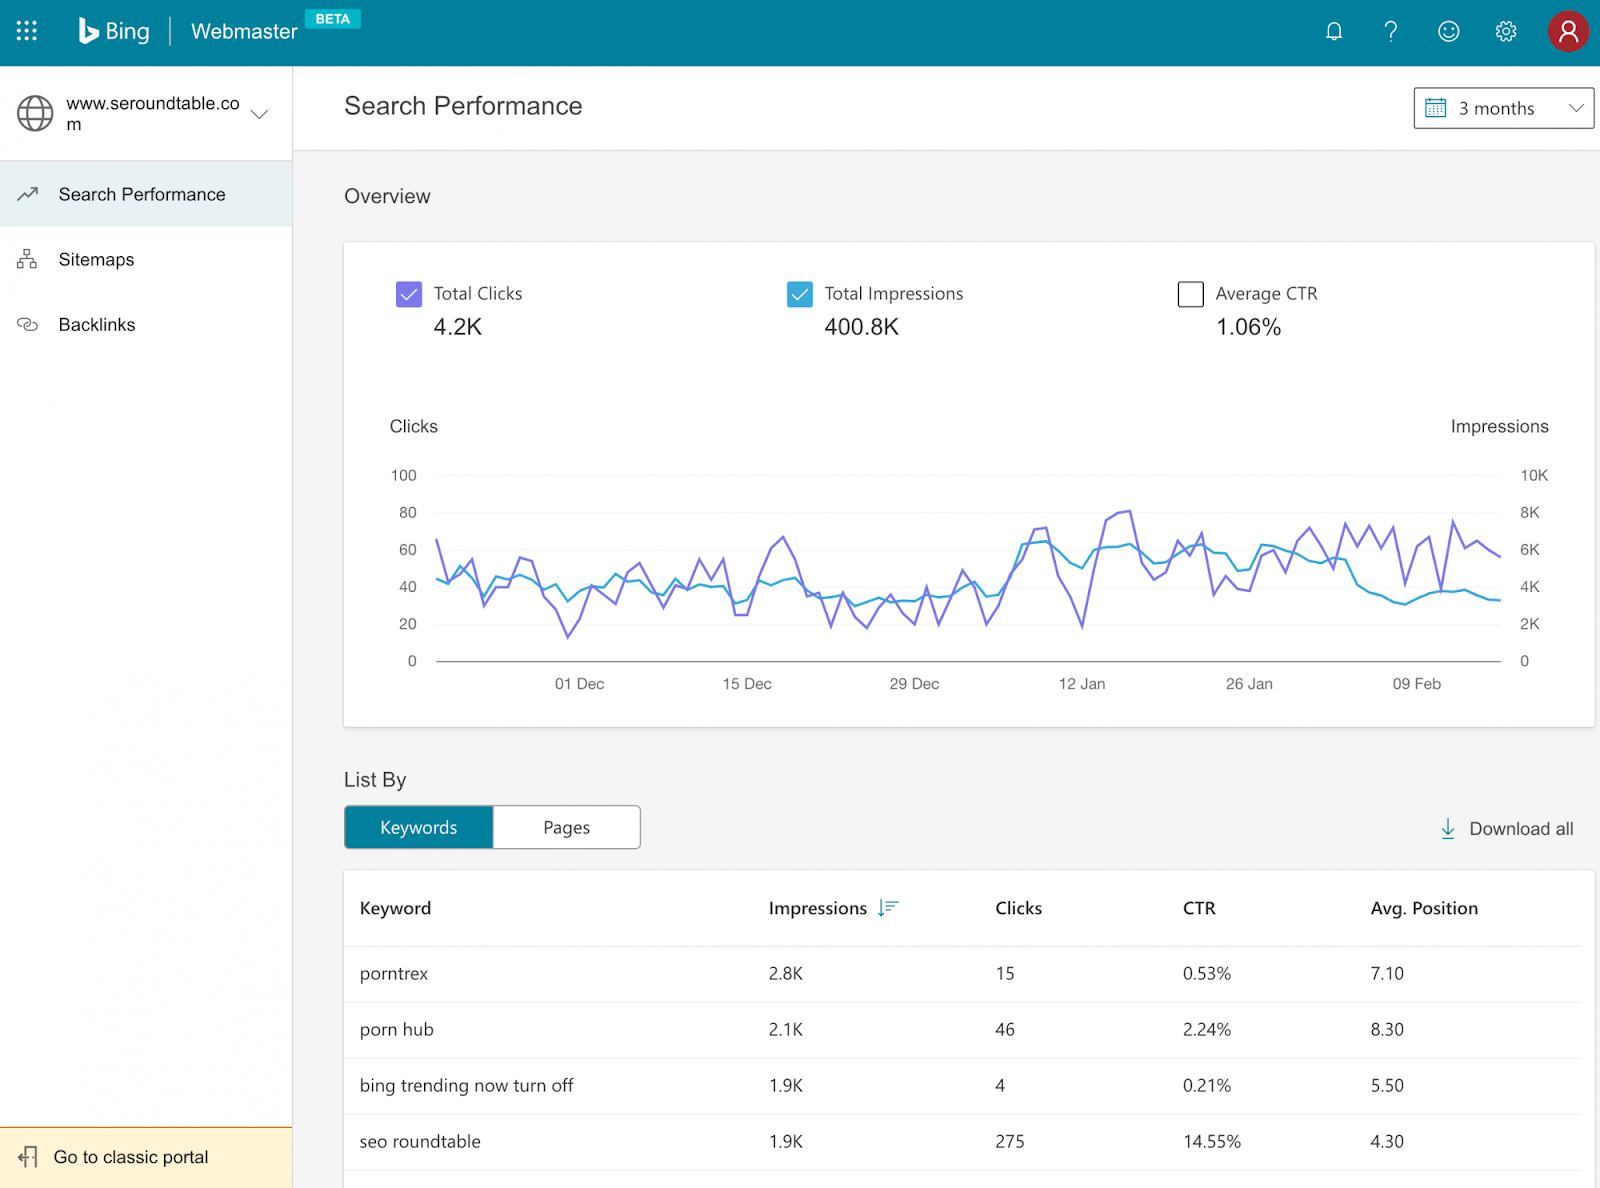Open the help menu
The width and height of the screenshot is (1600, 1188).
point(1390,31)
